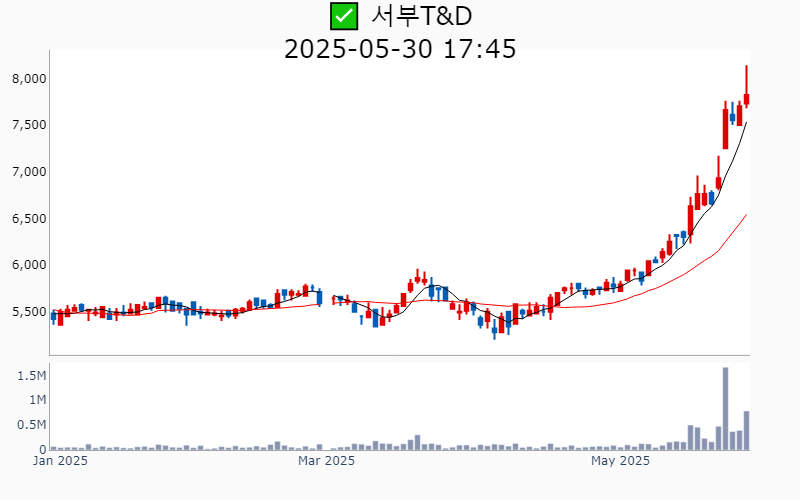
Task: Click the 서부T&D chart title
Action: (x=421, y=16)
